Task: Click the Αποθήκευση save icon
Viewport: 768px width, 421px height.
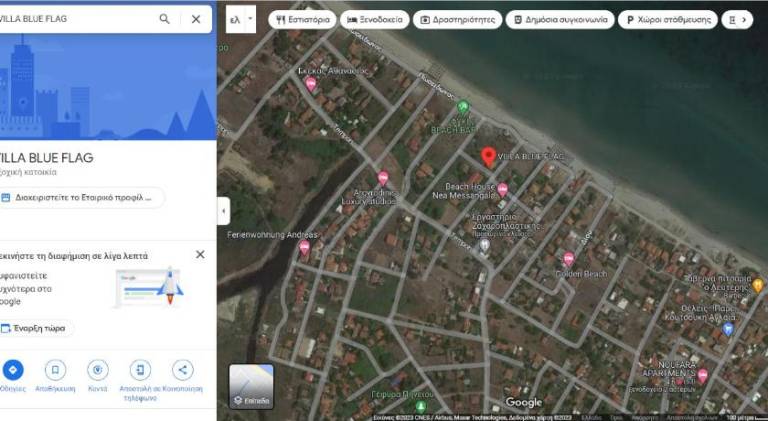Action: pyautogui.click(x=55, y=370)
